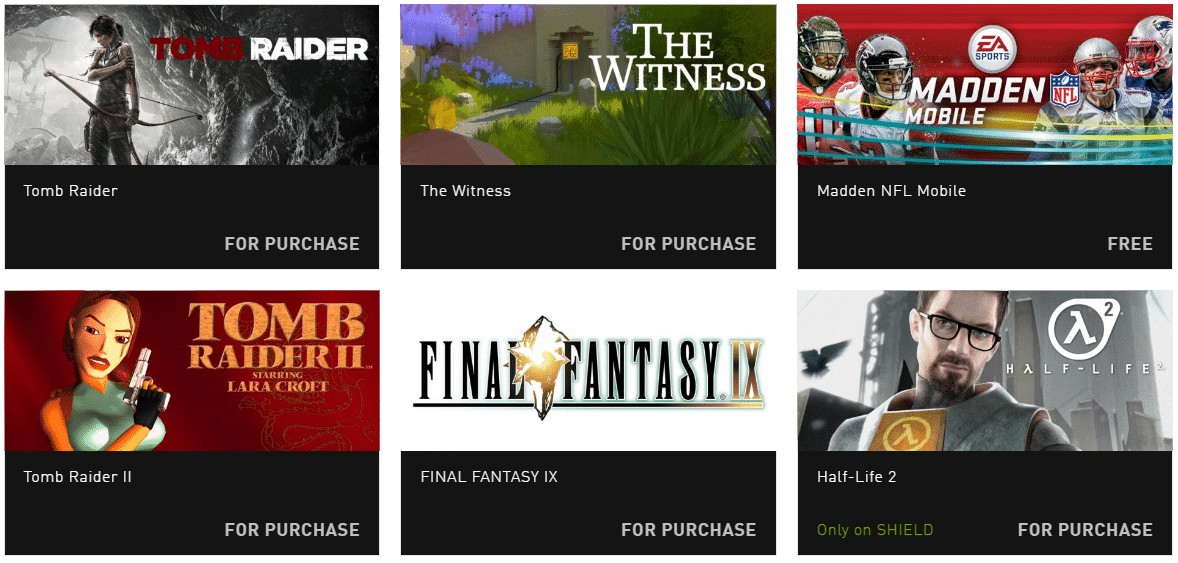Select FOR PURCHASE under FINAL FANTASY IX

pyautogui.click(x=689, y=529)
